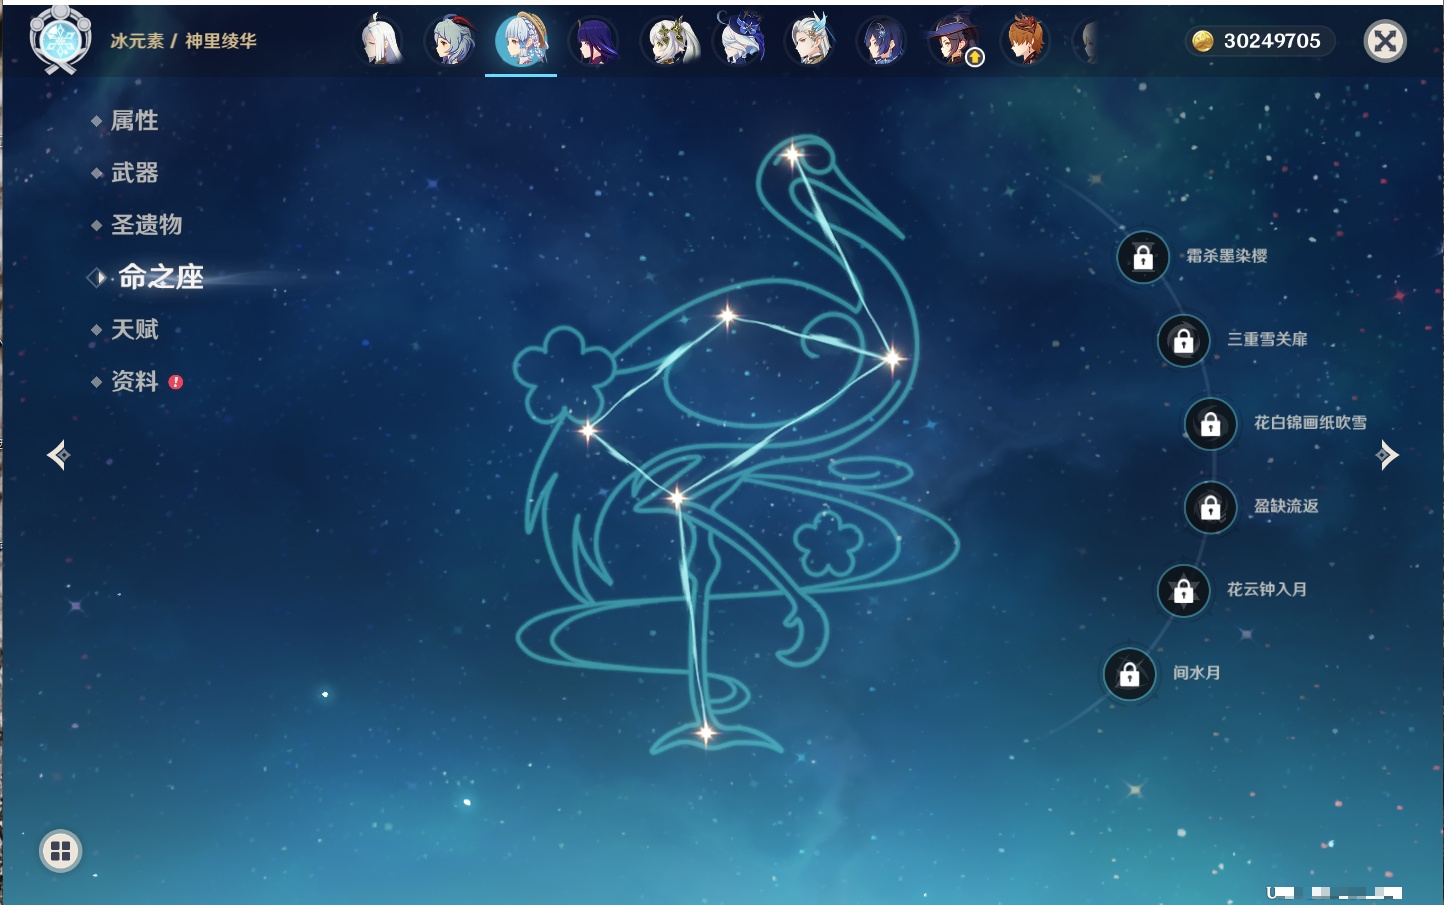Screen dimensions: 1444x905
Task: Open the grid menu button at bottom-left
Action: [x=60, y=851]
